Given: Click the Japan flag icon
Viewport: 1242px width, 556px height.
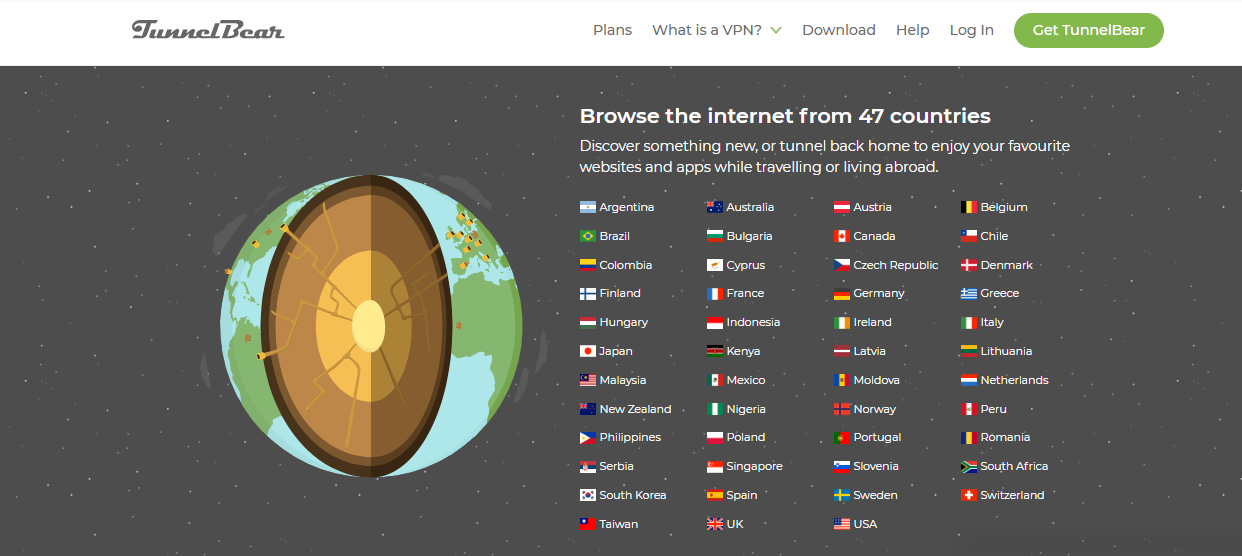Looking at the screenshot, I should click(588, 352).
